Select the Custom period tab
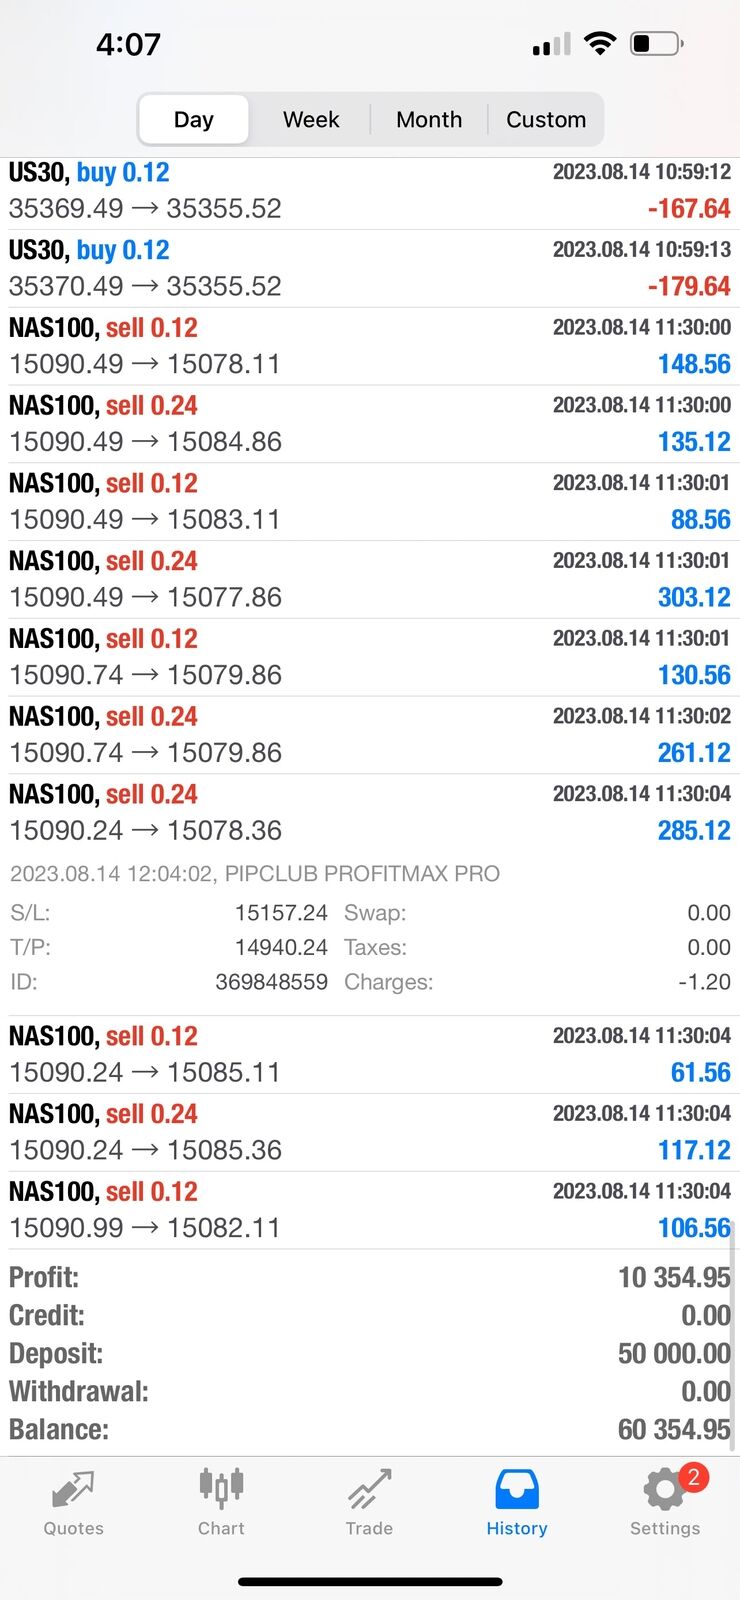Screen dimensions: 740x1600 [546, 120]
